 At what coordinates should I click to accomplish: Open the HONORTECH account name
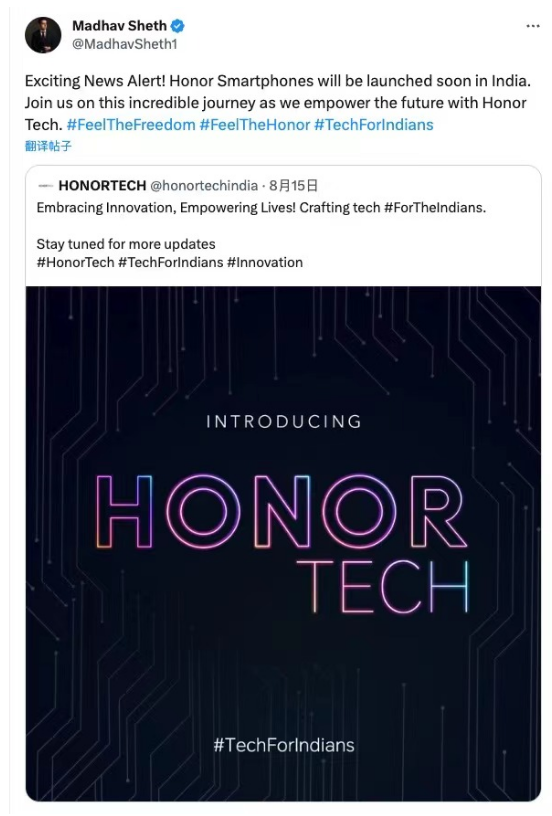tap(102, 186)
